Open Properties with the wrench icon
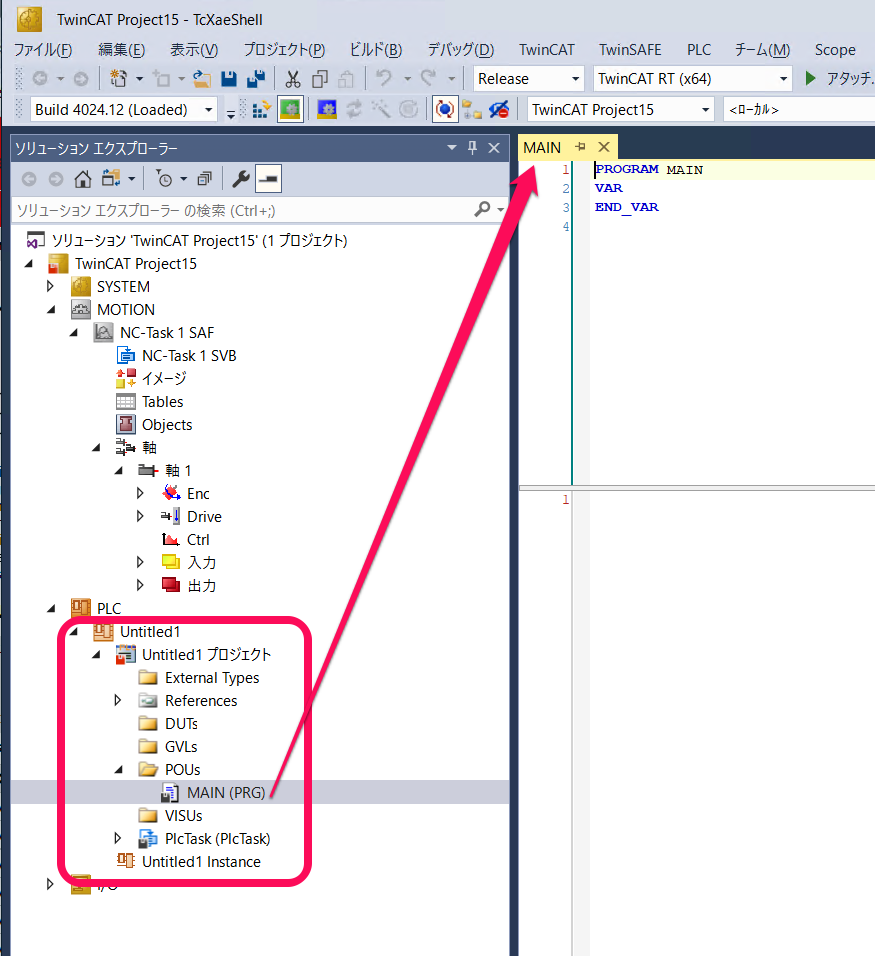The image size is (875, 956). click(241, 179)
